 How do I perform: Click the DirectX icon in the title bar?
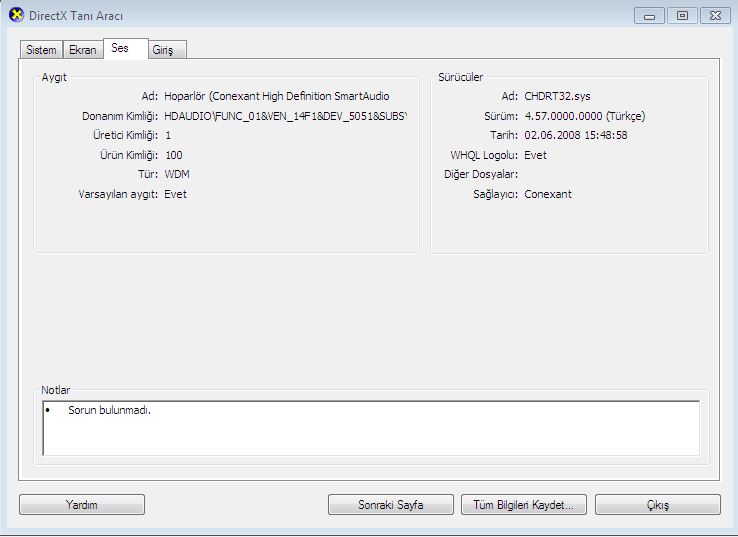pyautogui.click(x=16, y=15)
